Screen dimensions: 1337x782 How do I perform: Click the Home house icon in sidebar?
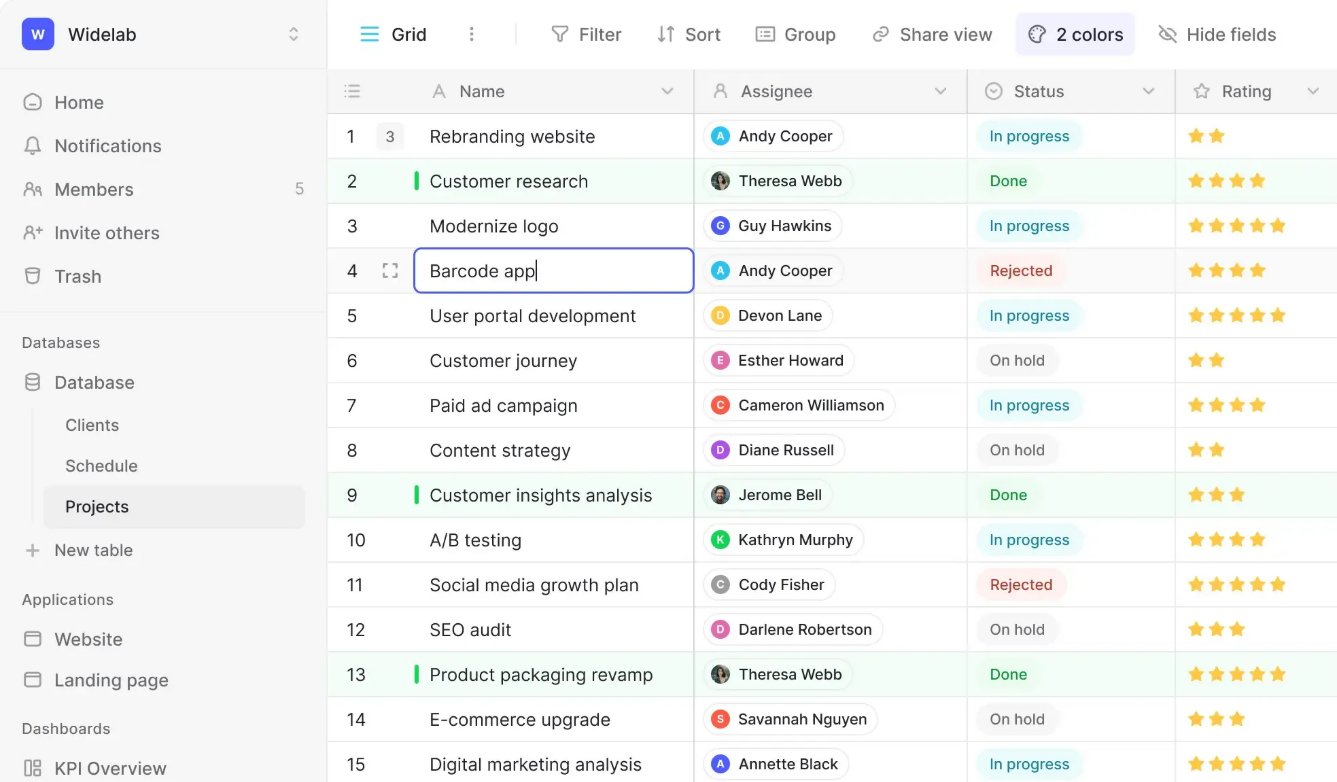tap(33, 102)
